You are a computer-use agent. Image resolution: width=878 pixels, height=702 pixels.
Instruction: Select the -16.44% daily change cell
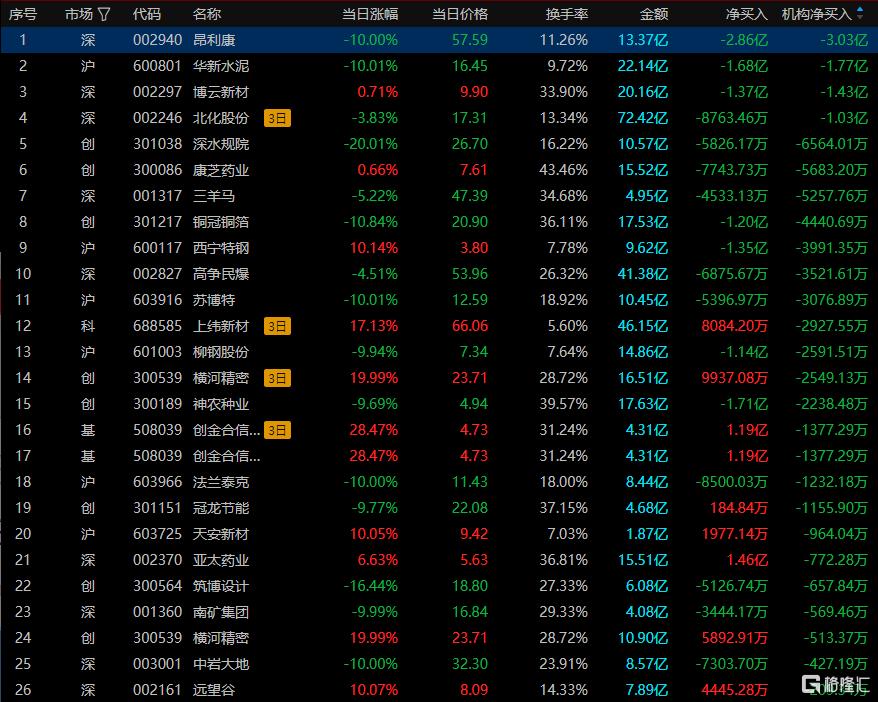(x=371, y=586)
